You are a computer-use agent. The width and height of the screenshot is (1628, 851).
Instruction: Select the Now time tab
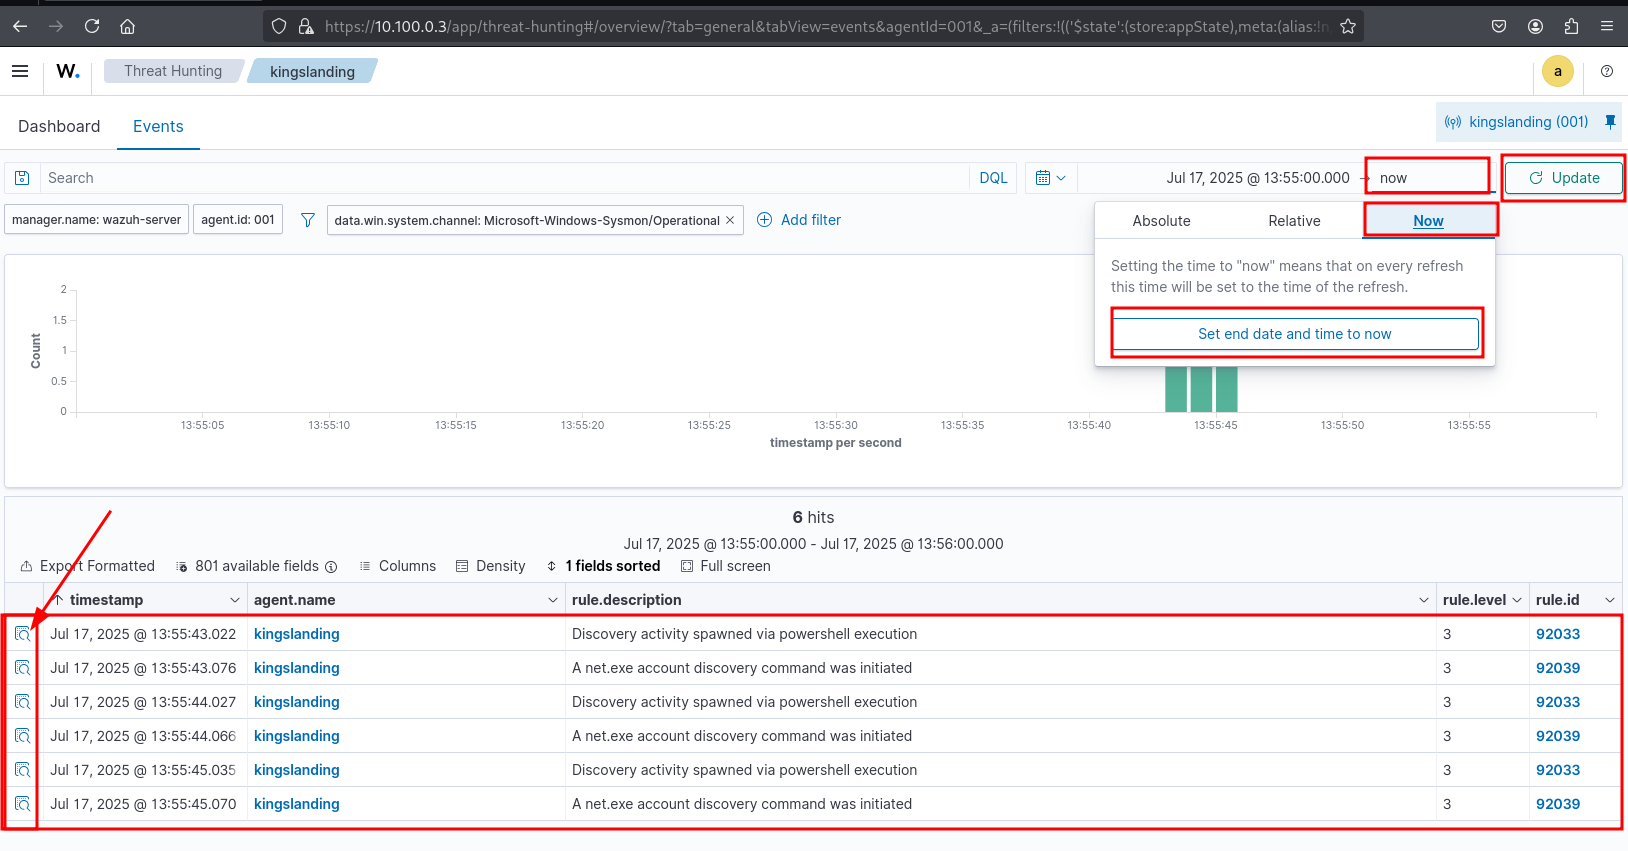[1428, 221]
